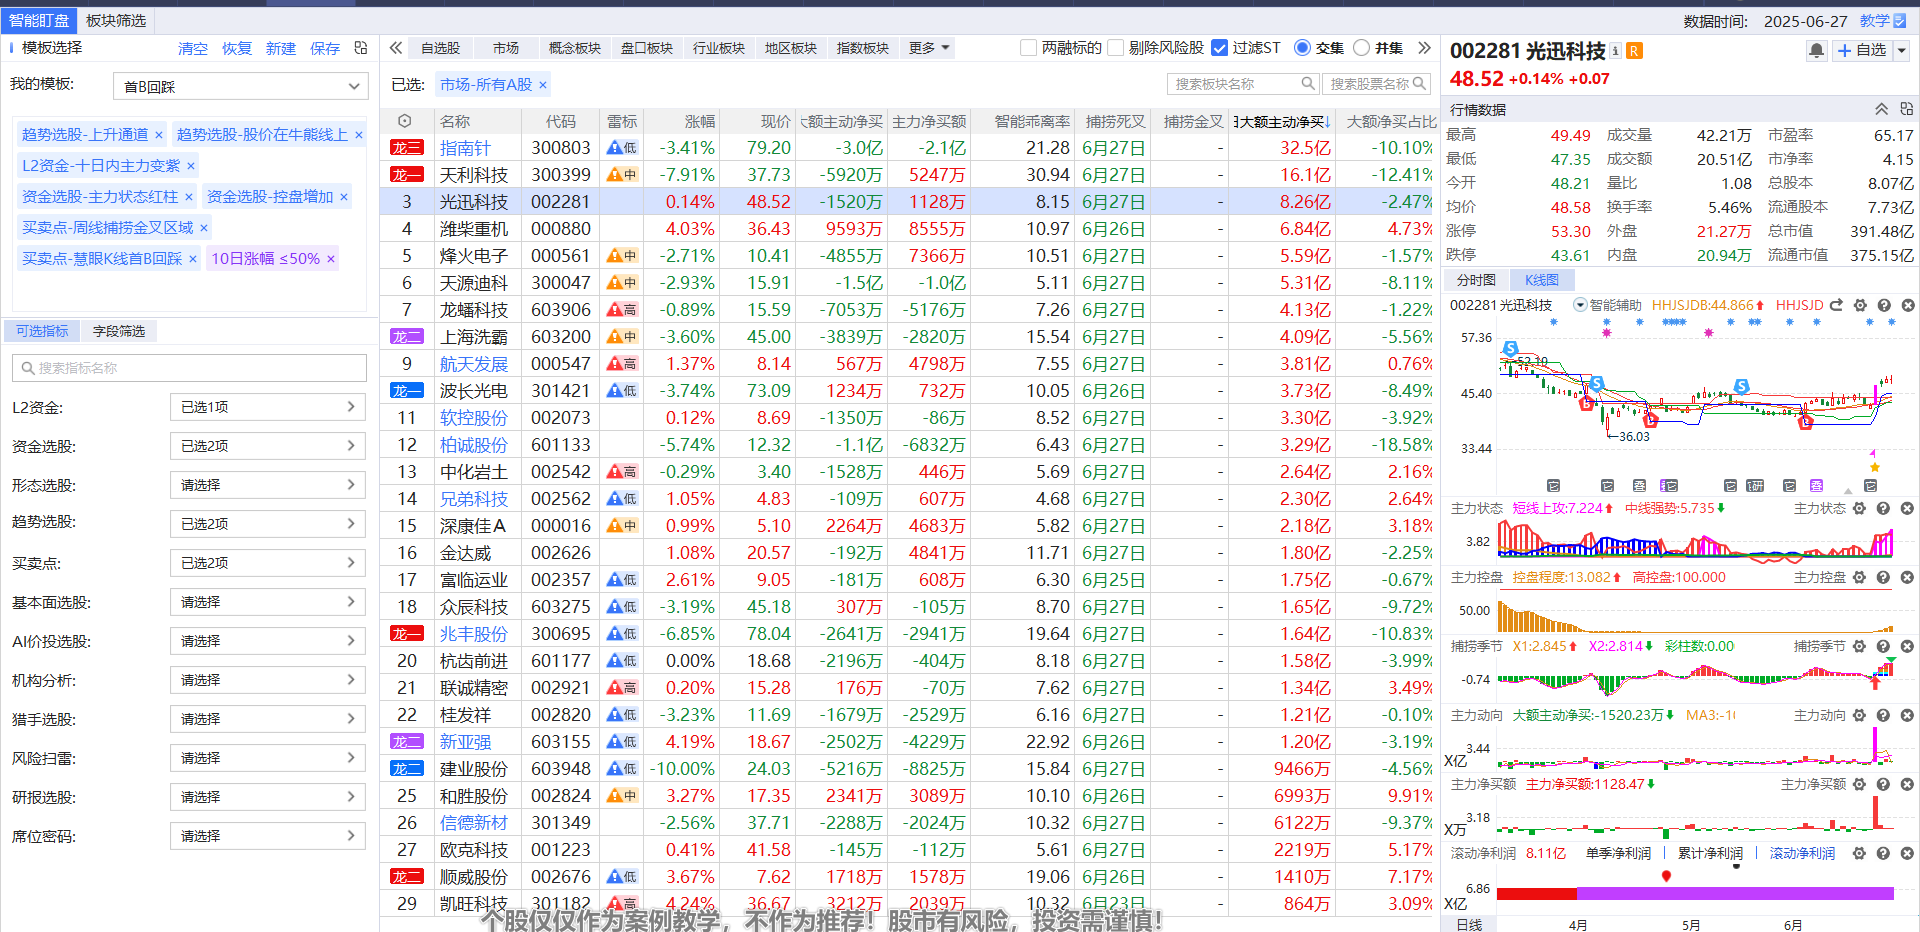Click the pop-out icon in 模板选择 header
Screen dimensions: 1920x932
pos(361,47)
